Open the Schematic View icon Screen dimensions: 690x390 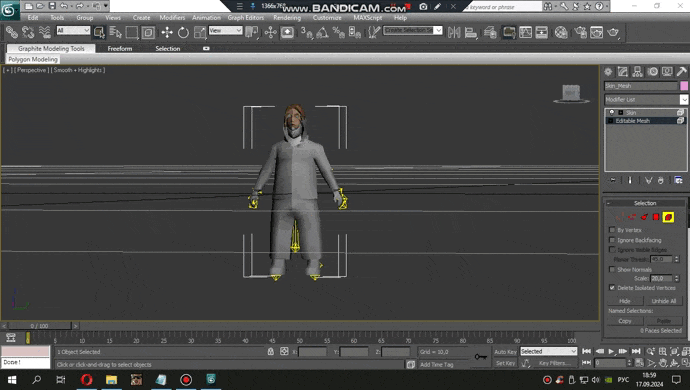pyautogui.click(x=542, y=32)
